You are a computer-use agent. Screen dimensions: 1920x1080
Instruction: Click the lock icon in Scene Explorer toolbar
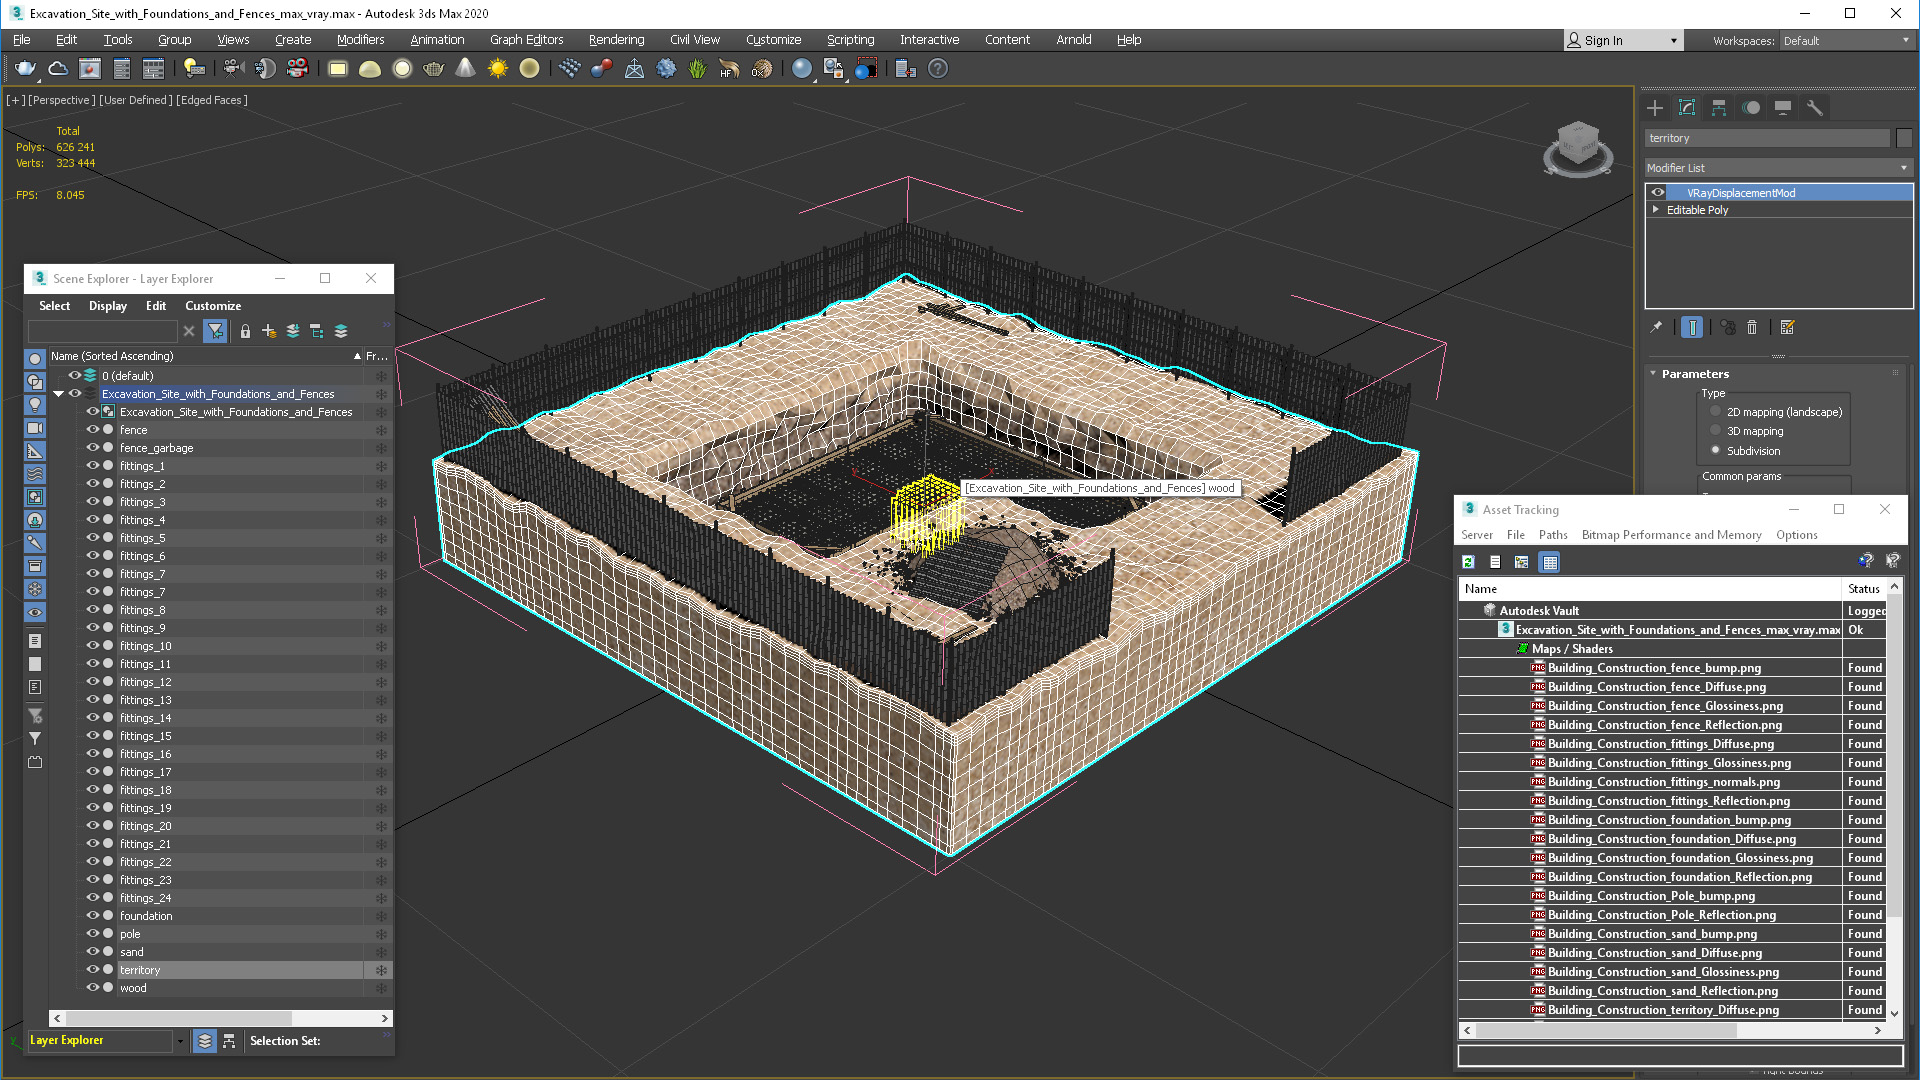245,331
